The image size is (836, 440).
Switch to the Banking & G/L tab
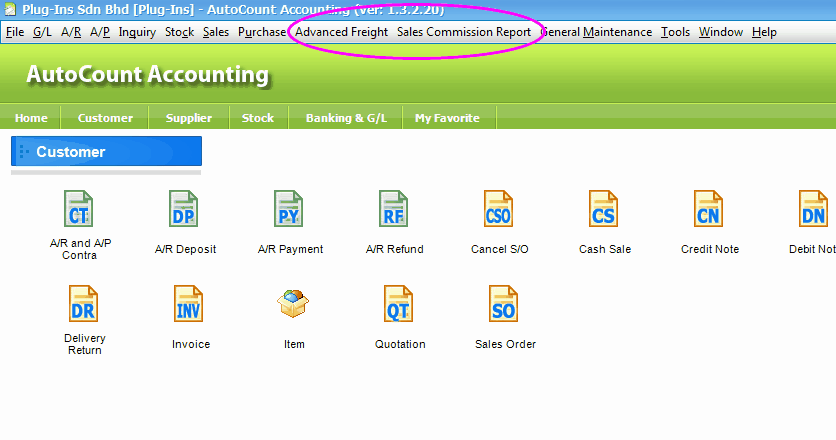tap(346, 118)
